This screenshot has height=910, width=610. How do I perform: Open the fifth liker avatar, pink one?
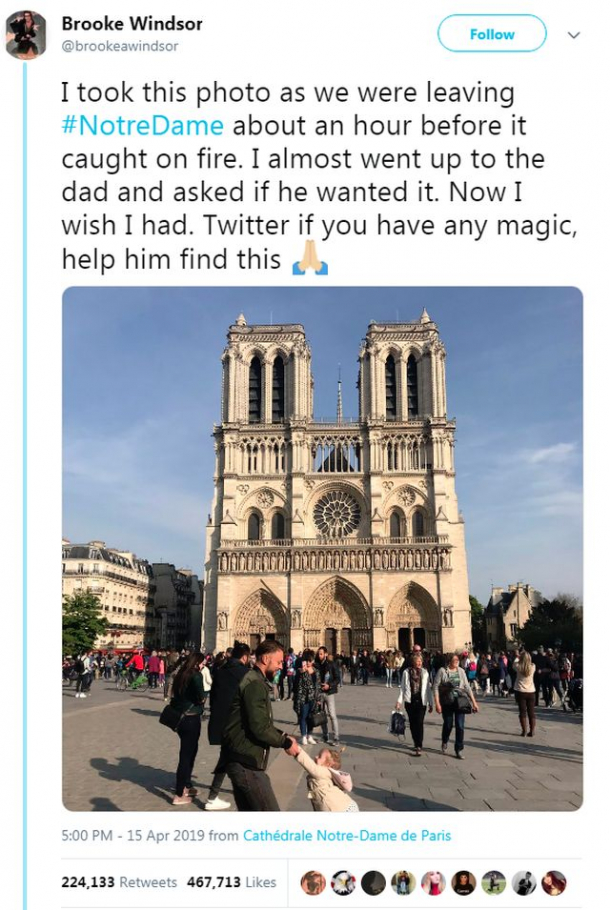click(433, 882)
